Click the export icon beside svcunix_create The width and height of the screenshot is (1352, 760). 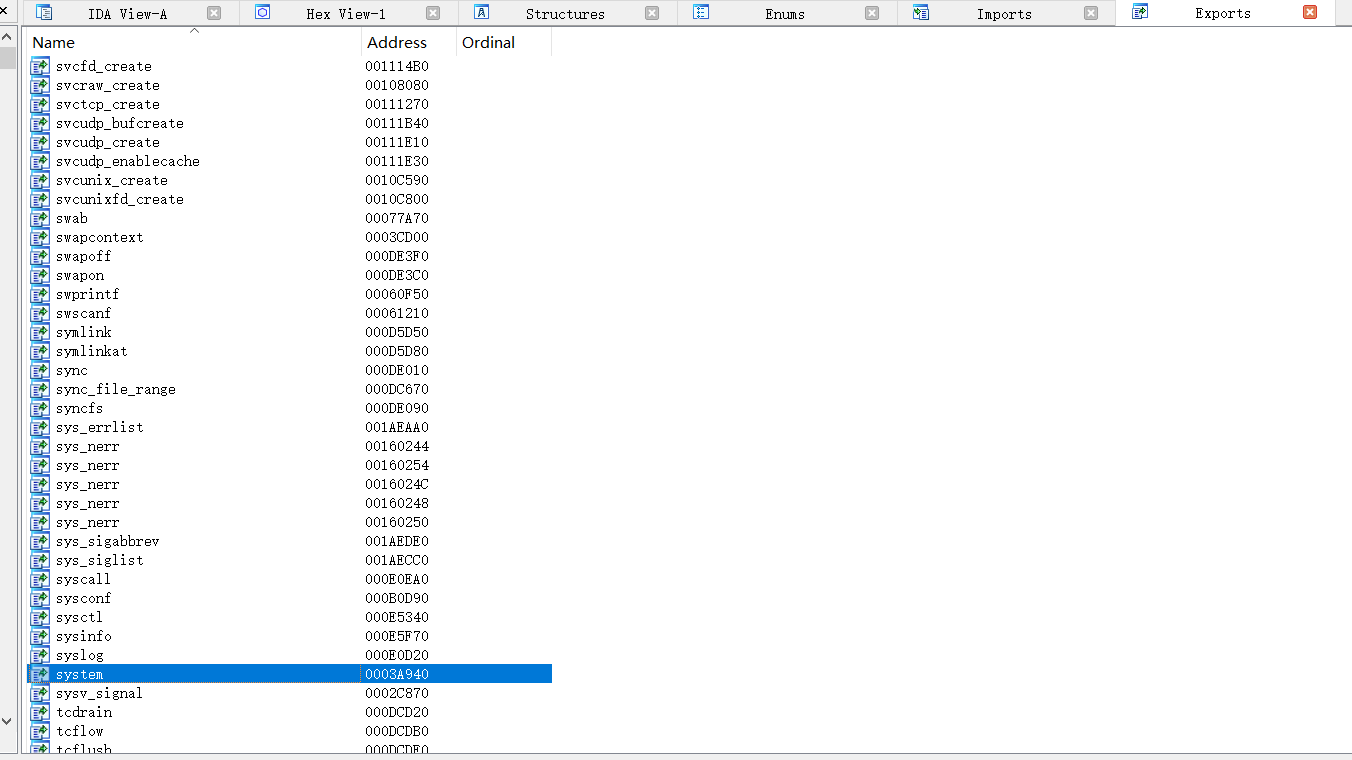tap(39, 180)
